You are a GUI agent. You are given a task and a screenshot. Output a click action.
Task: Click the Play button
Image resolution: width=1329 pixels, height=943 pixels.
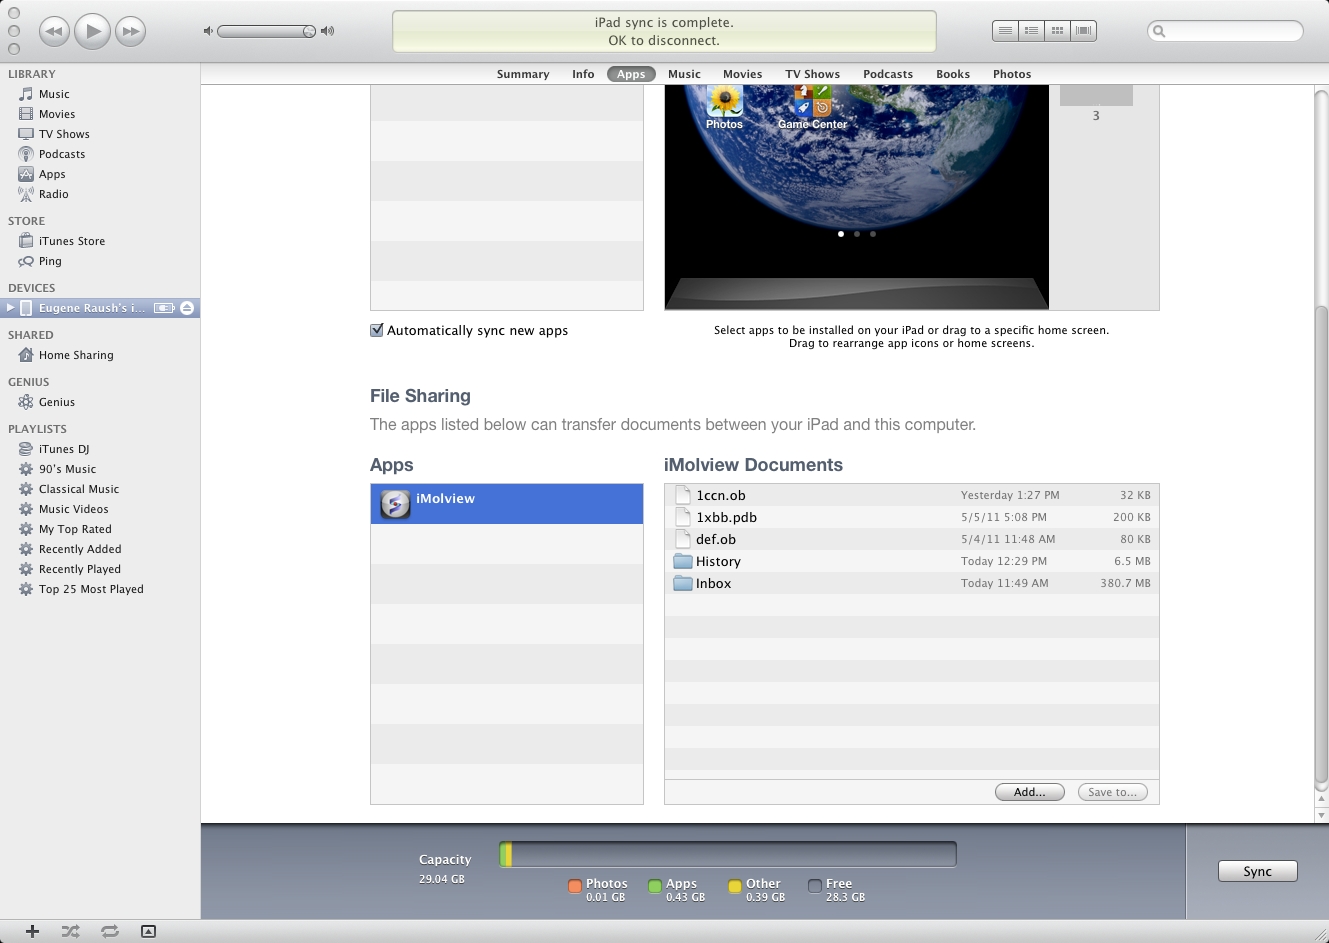92,31
